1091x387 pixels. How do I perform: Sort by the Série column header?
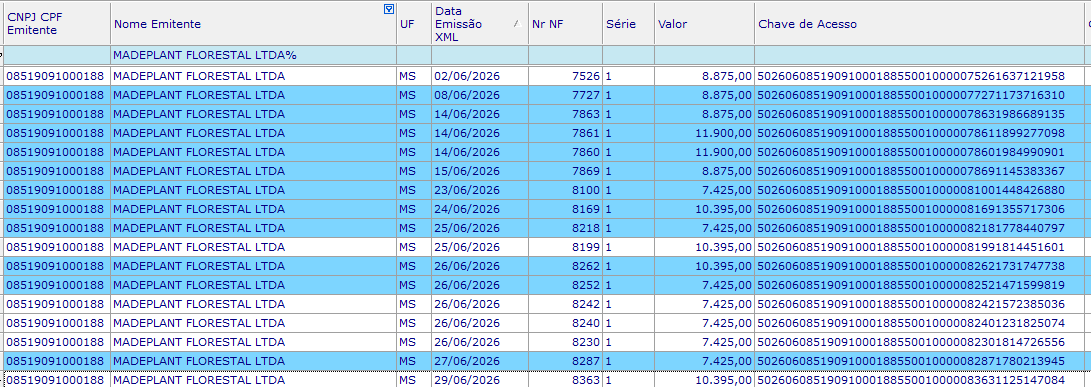click(628, 24)
